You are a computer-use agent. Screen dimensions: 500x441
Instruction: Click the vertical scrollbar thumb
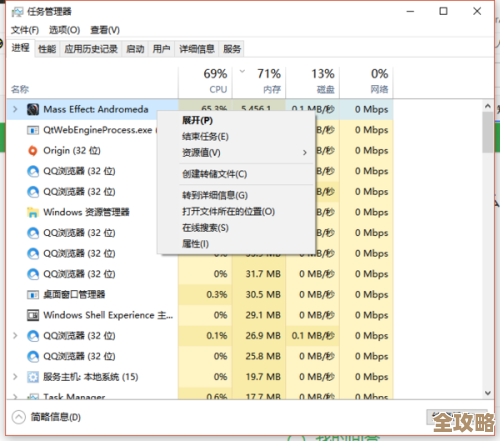tap(488, 132)
